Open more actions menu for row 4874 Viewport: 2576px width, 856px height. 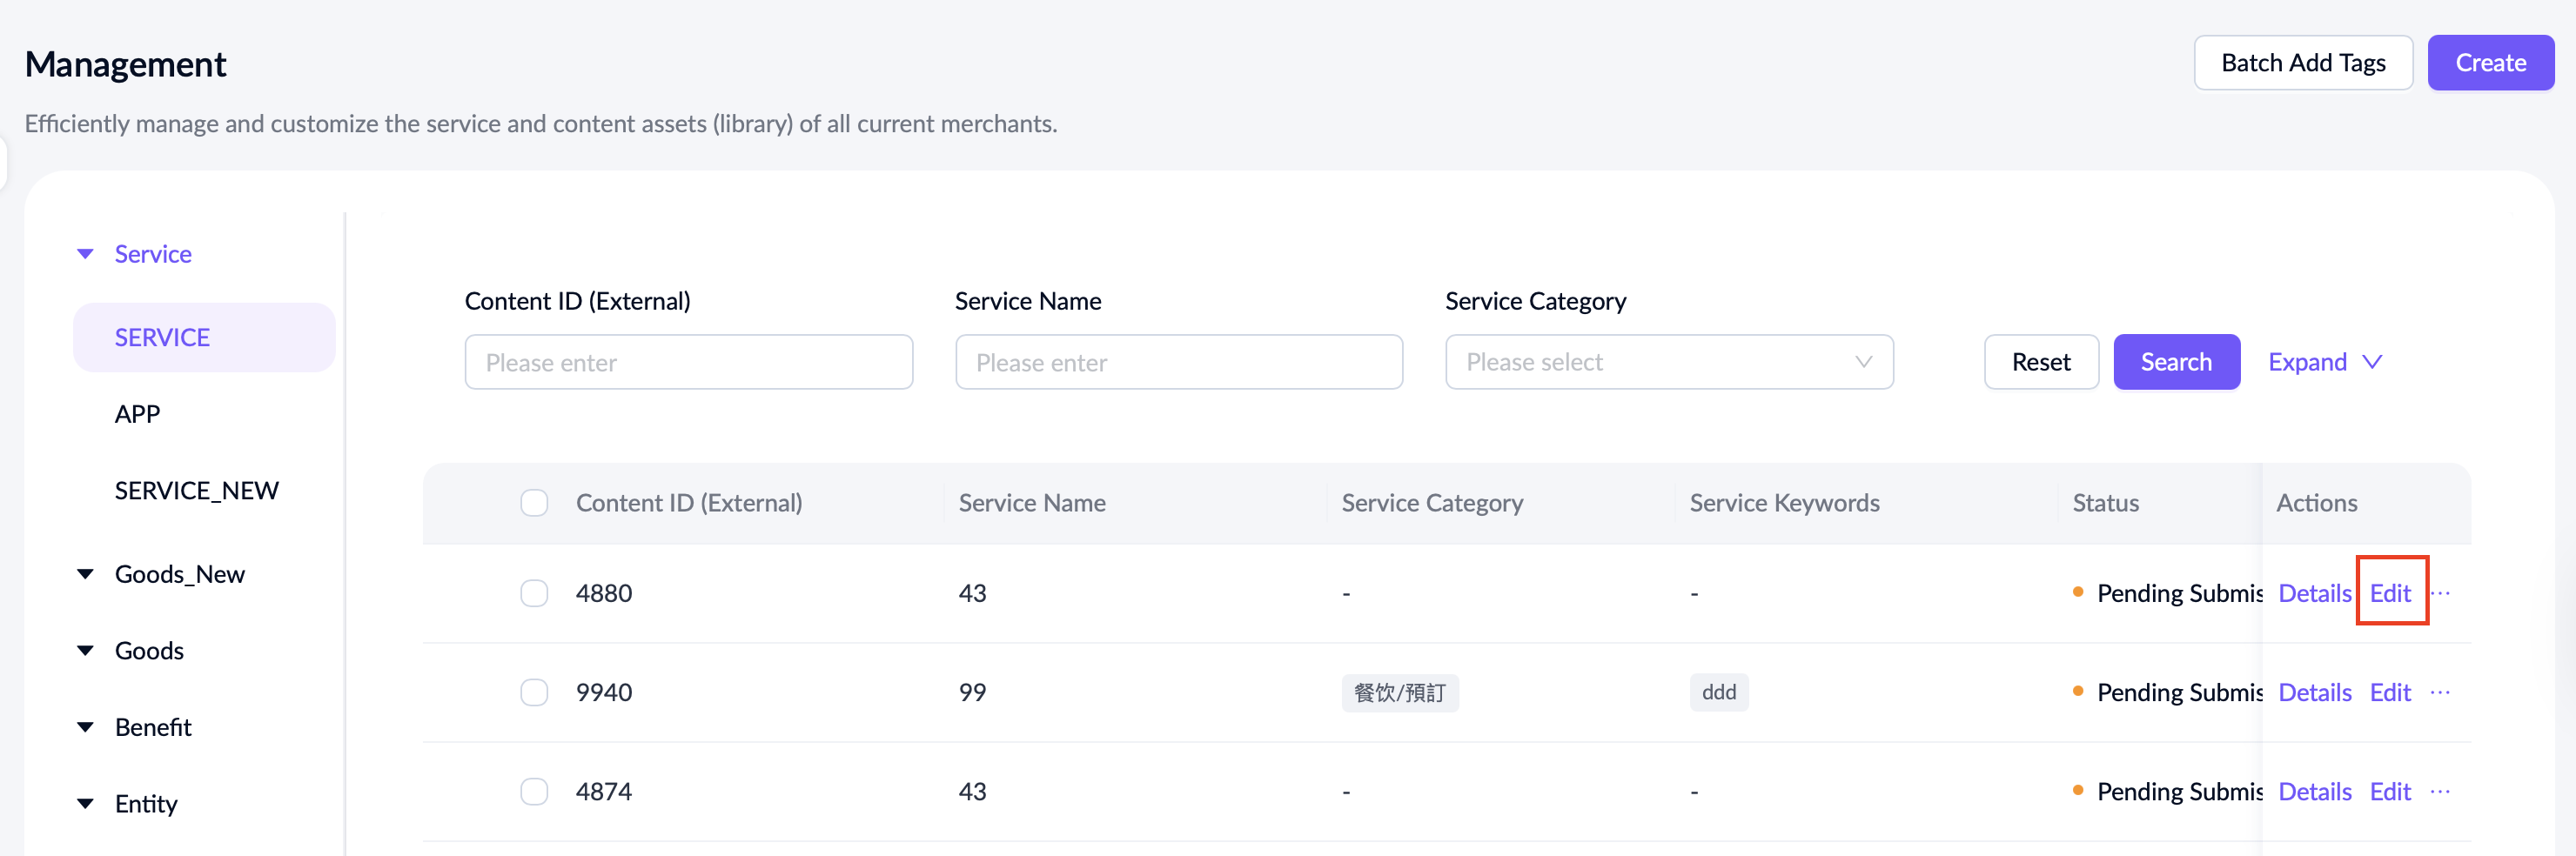coord(2440,791)
